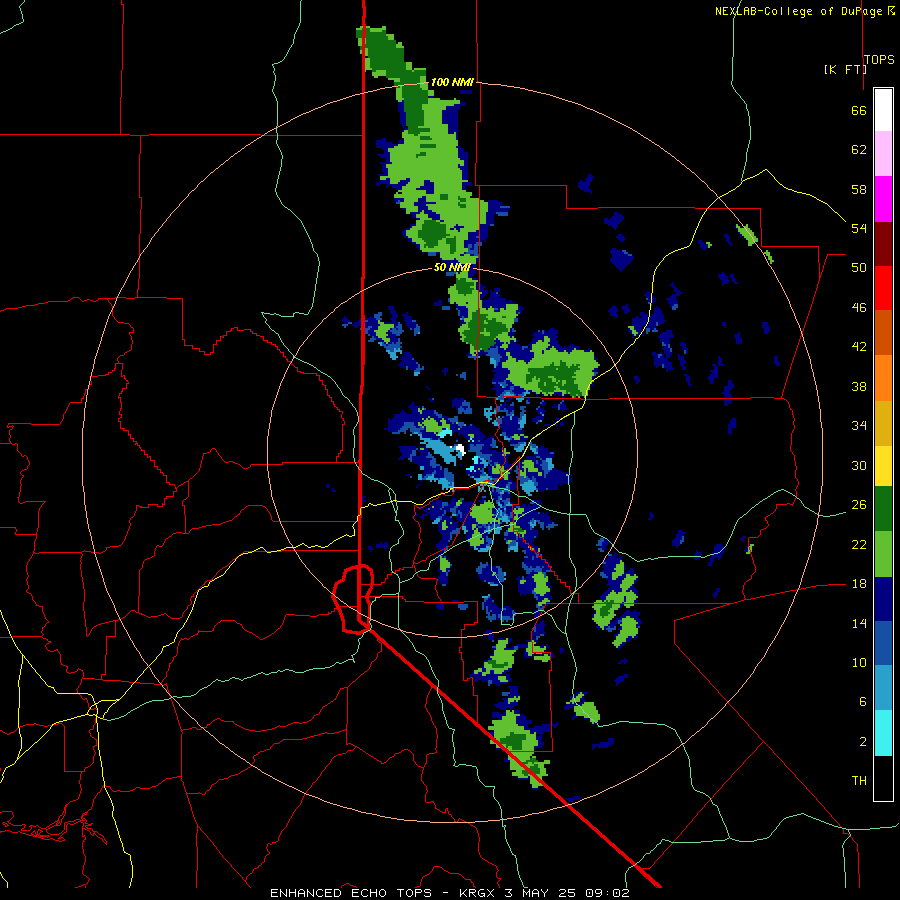Click the light blue 14 kft swatch
The image size is (900, 900).
(883, 688)
